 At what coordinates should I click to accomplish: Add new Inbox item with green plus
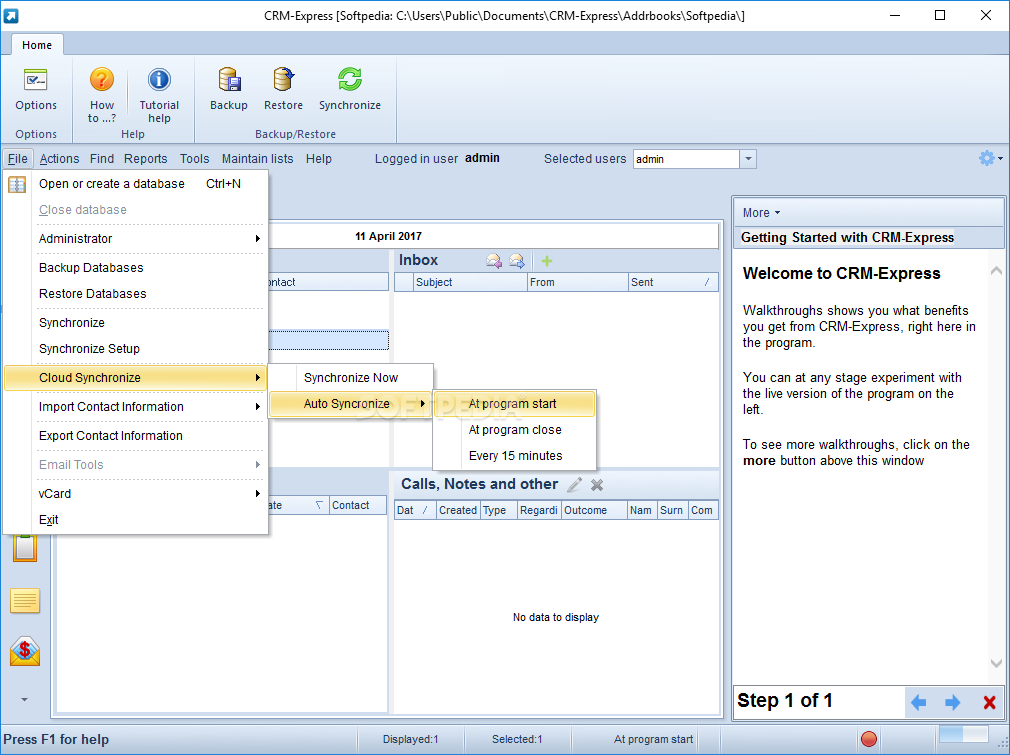[x=547, y=261]
